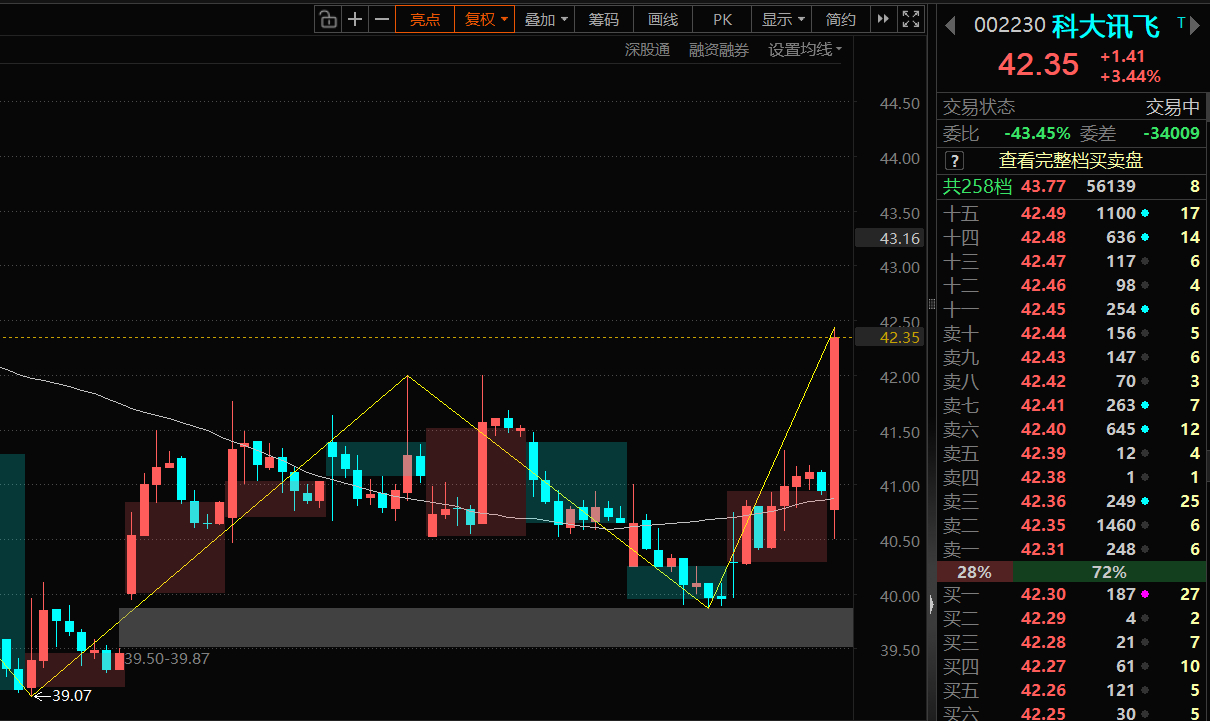Open the 显示 display dropdown

782,19
